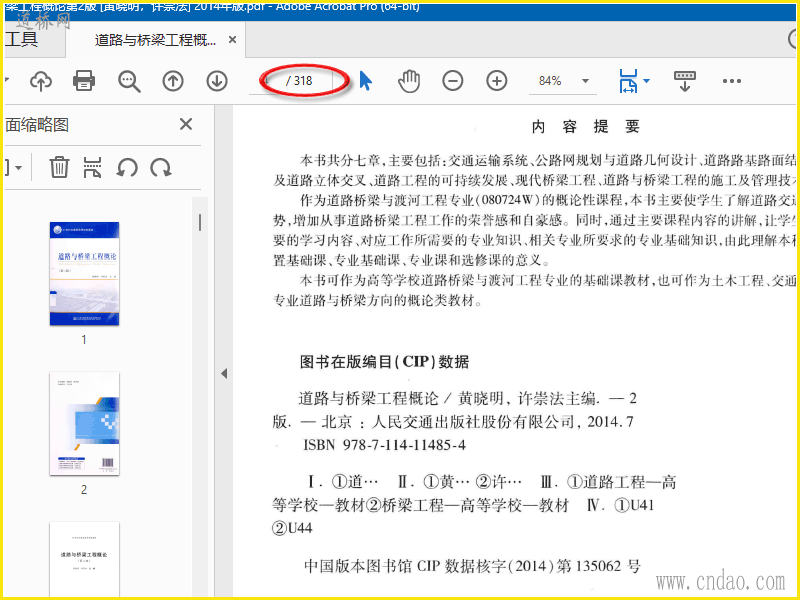Go to previous page with up arrow
Screen dimensions: 800x600
[x=173, y=81]
